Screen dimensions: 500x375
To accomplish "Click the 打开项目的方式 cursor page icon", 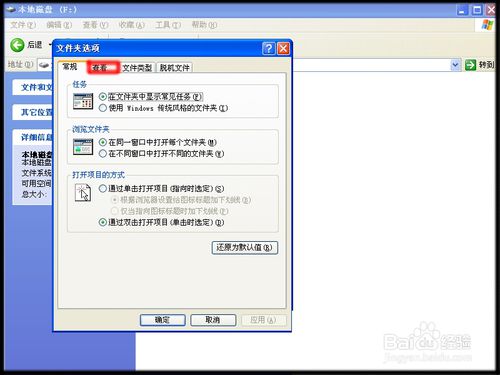I will point(83,193).
